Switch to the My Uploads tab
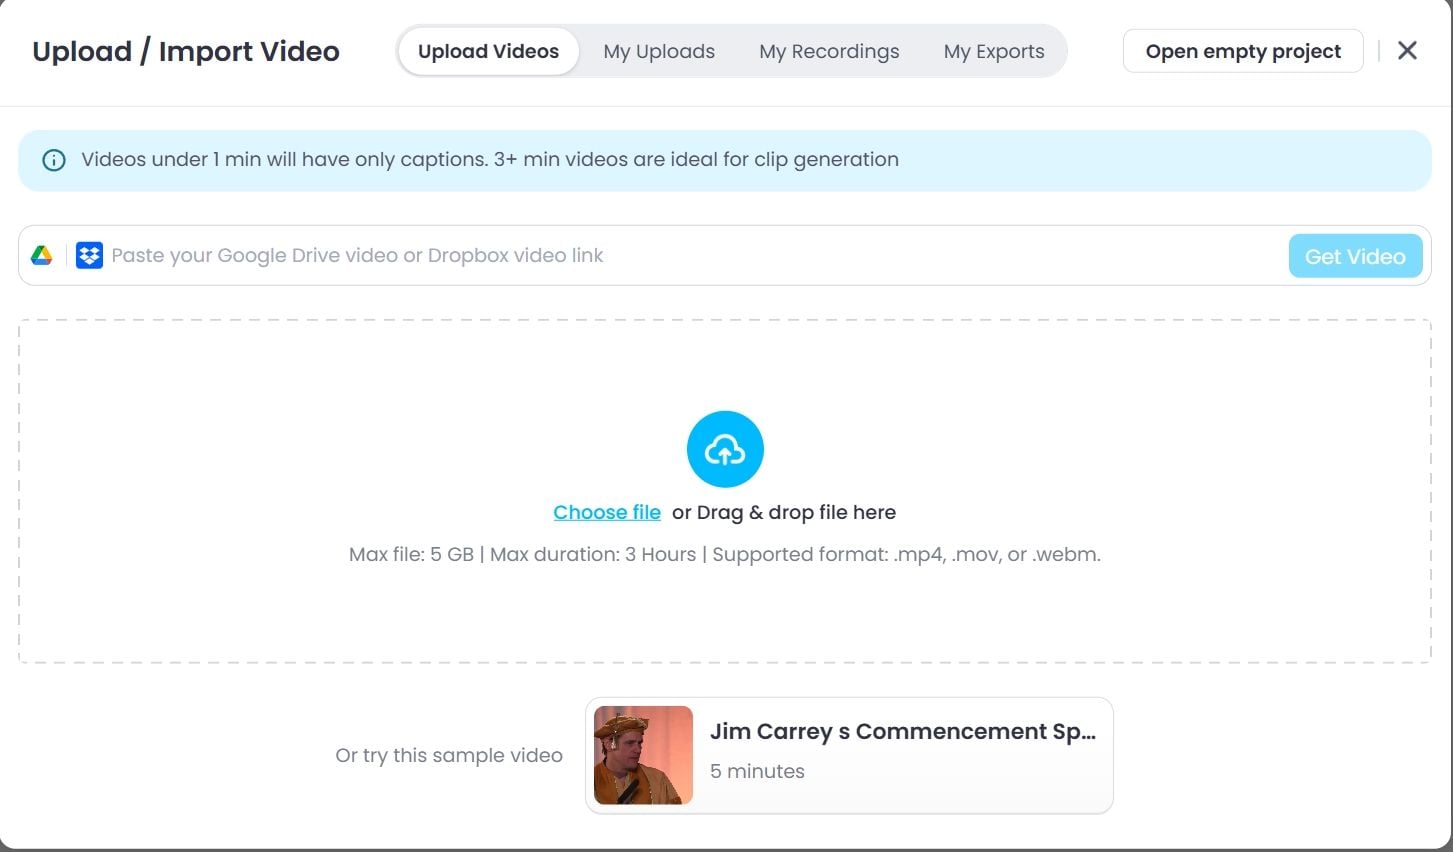 [x=659, y=51]
